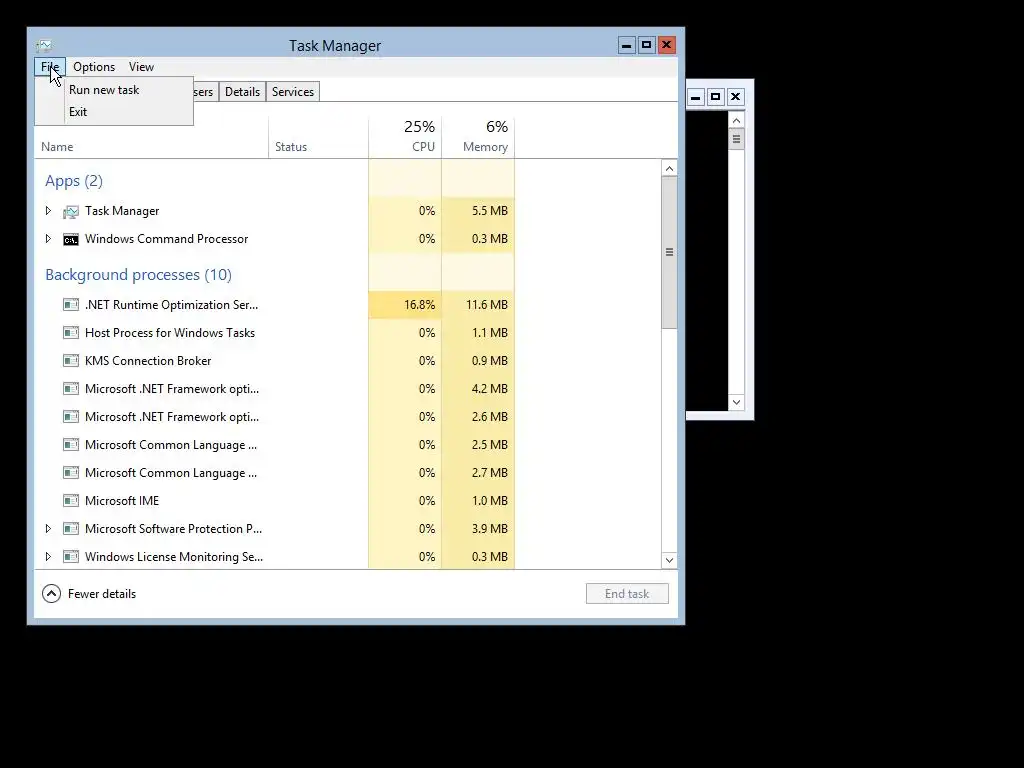The width and height of the screenshot is (1024, 768).
Task: Click the 4.2 MB memory value
Action: coord(490,389)
